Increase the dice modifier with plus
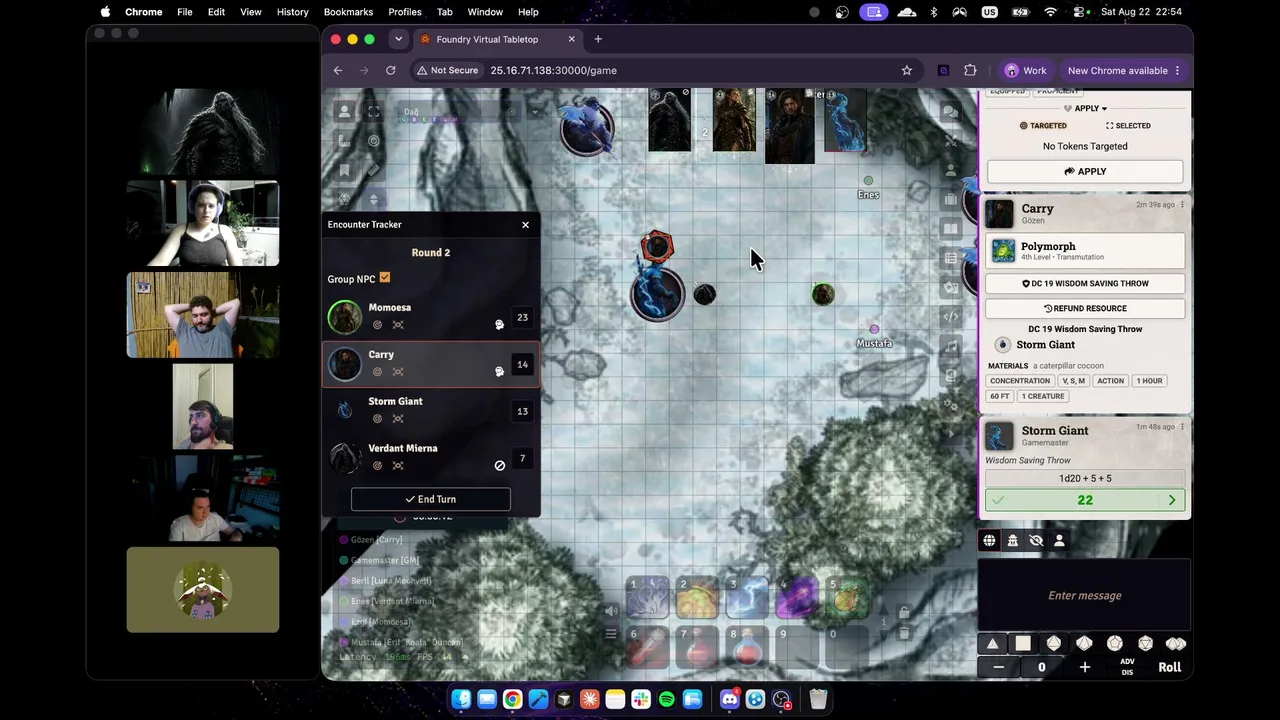 [1084, 667]
